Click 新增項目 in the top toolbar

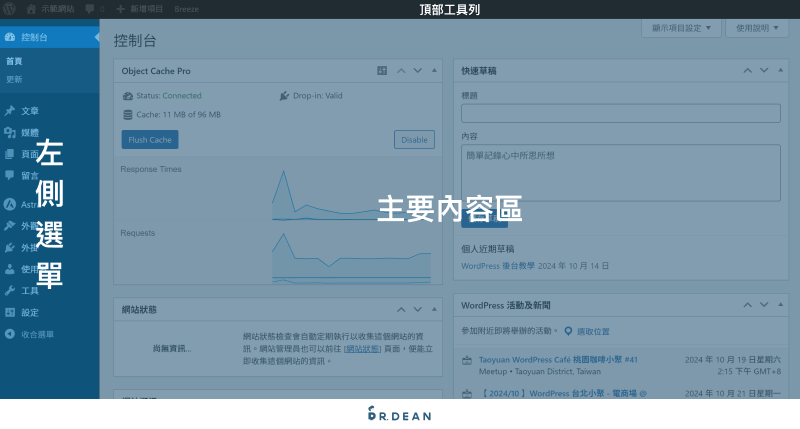pyautogui.click(x=139, y=9)
